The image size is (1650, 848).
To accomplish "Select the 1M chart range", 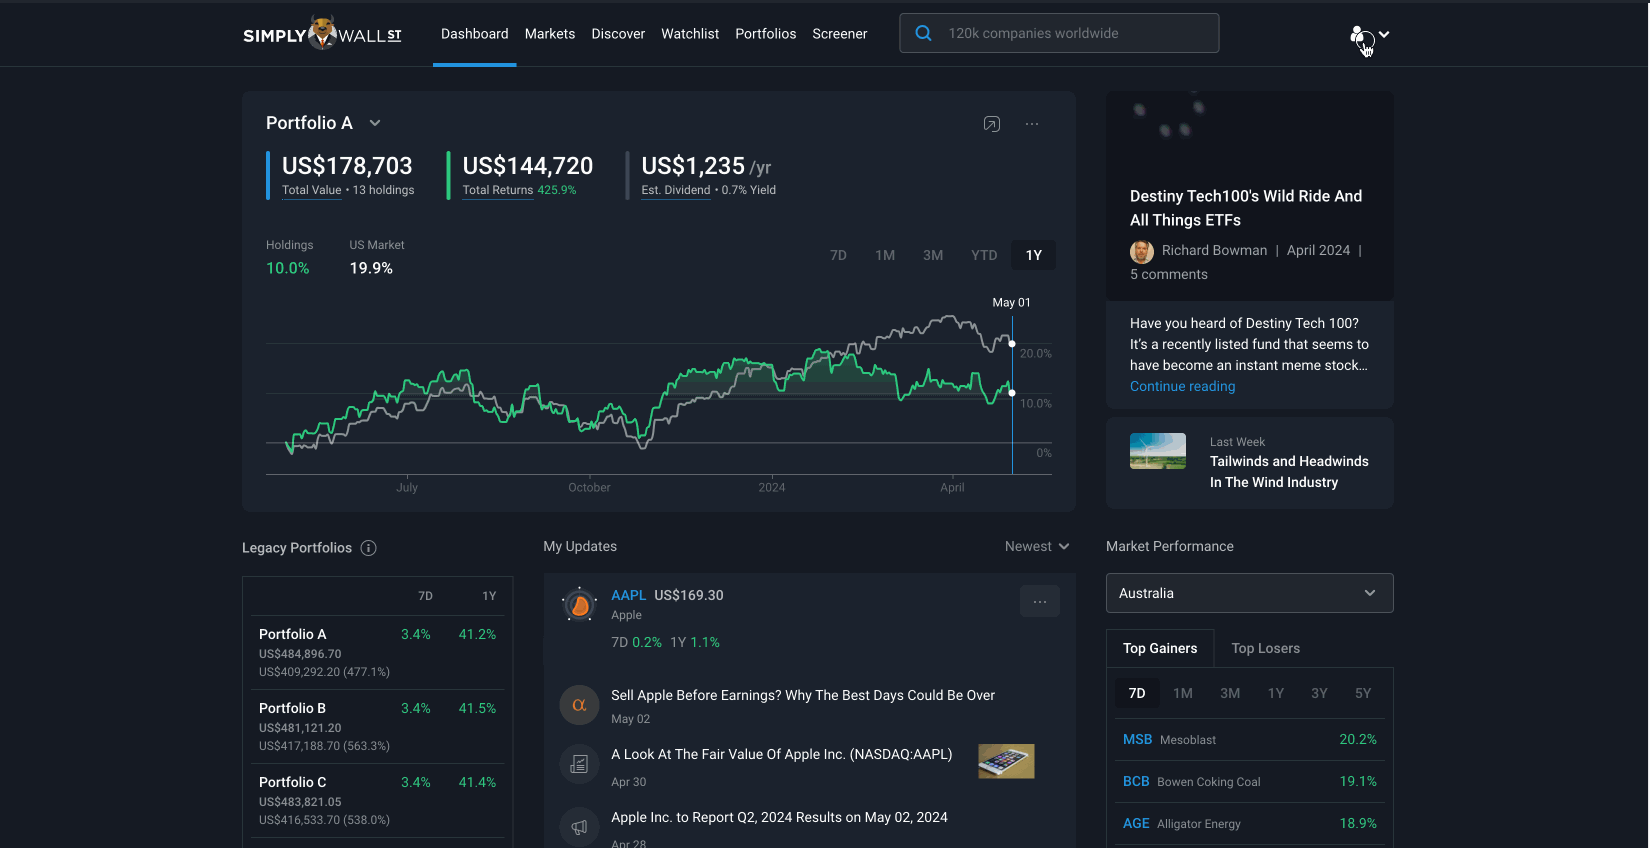I will pos(885,255).
